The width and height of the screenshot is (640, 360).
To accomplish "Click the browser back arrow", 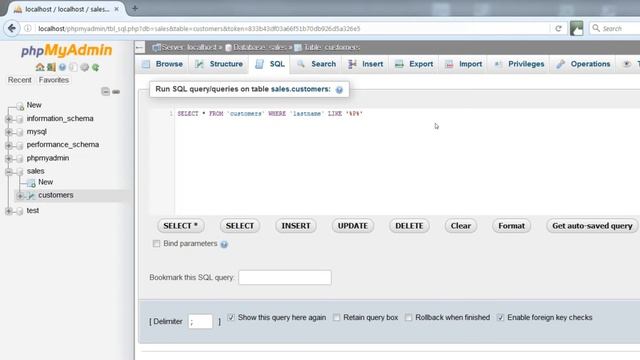I will [12, 28].
